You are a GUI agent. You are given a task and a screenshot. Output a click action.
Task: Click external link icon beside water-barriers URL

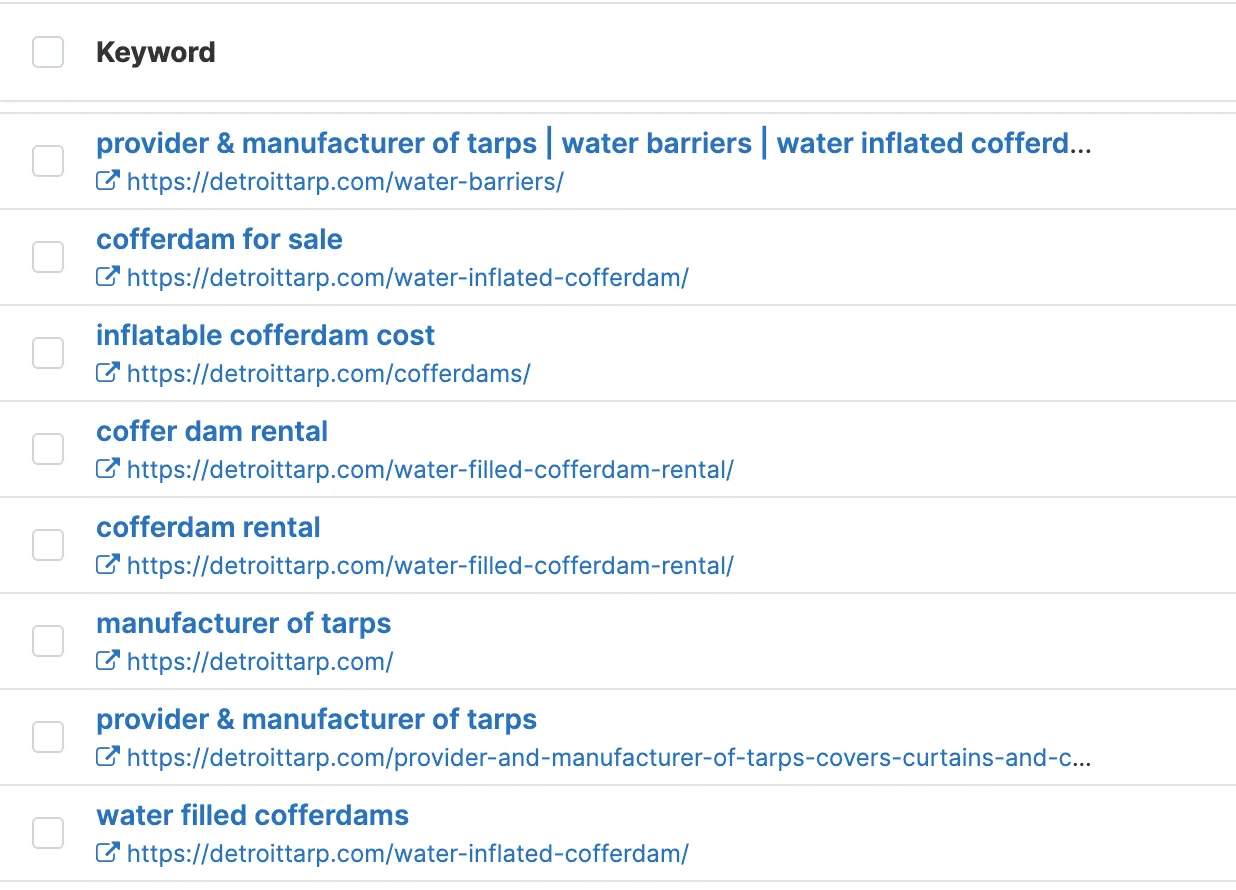point(107,181)
